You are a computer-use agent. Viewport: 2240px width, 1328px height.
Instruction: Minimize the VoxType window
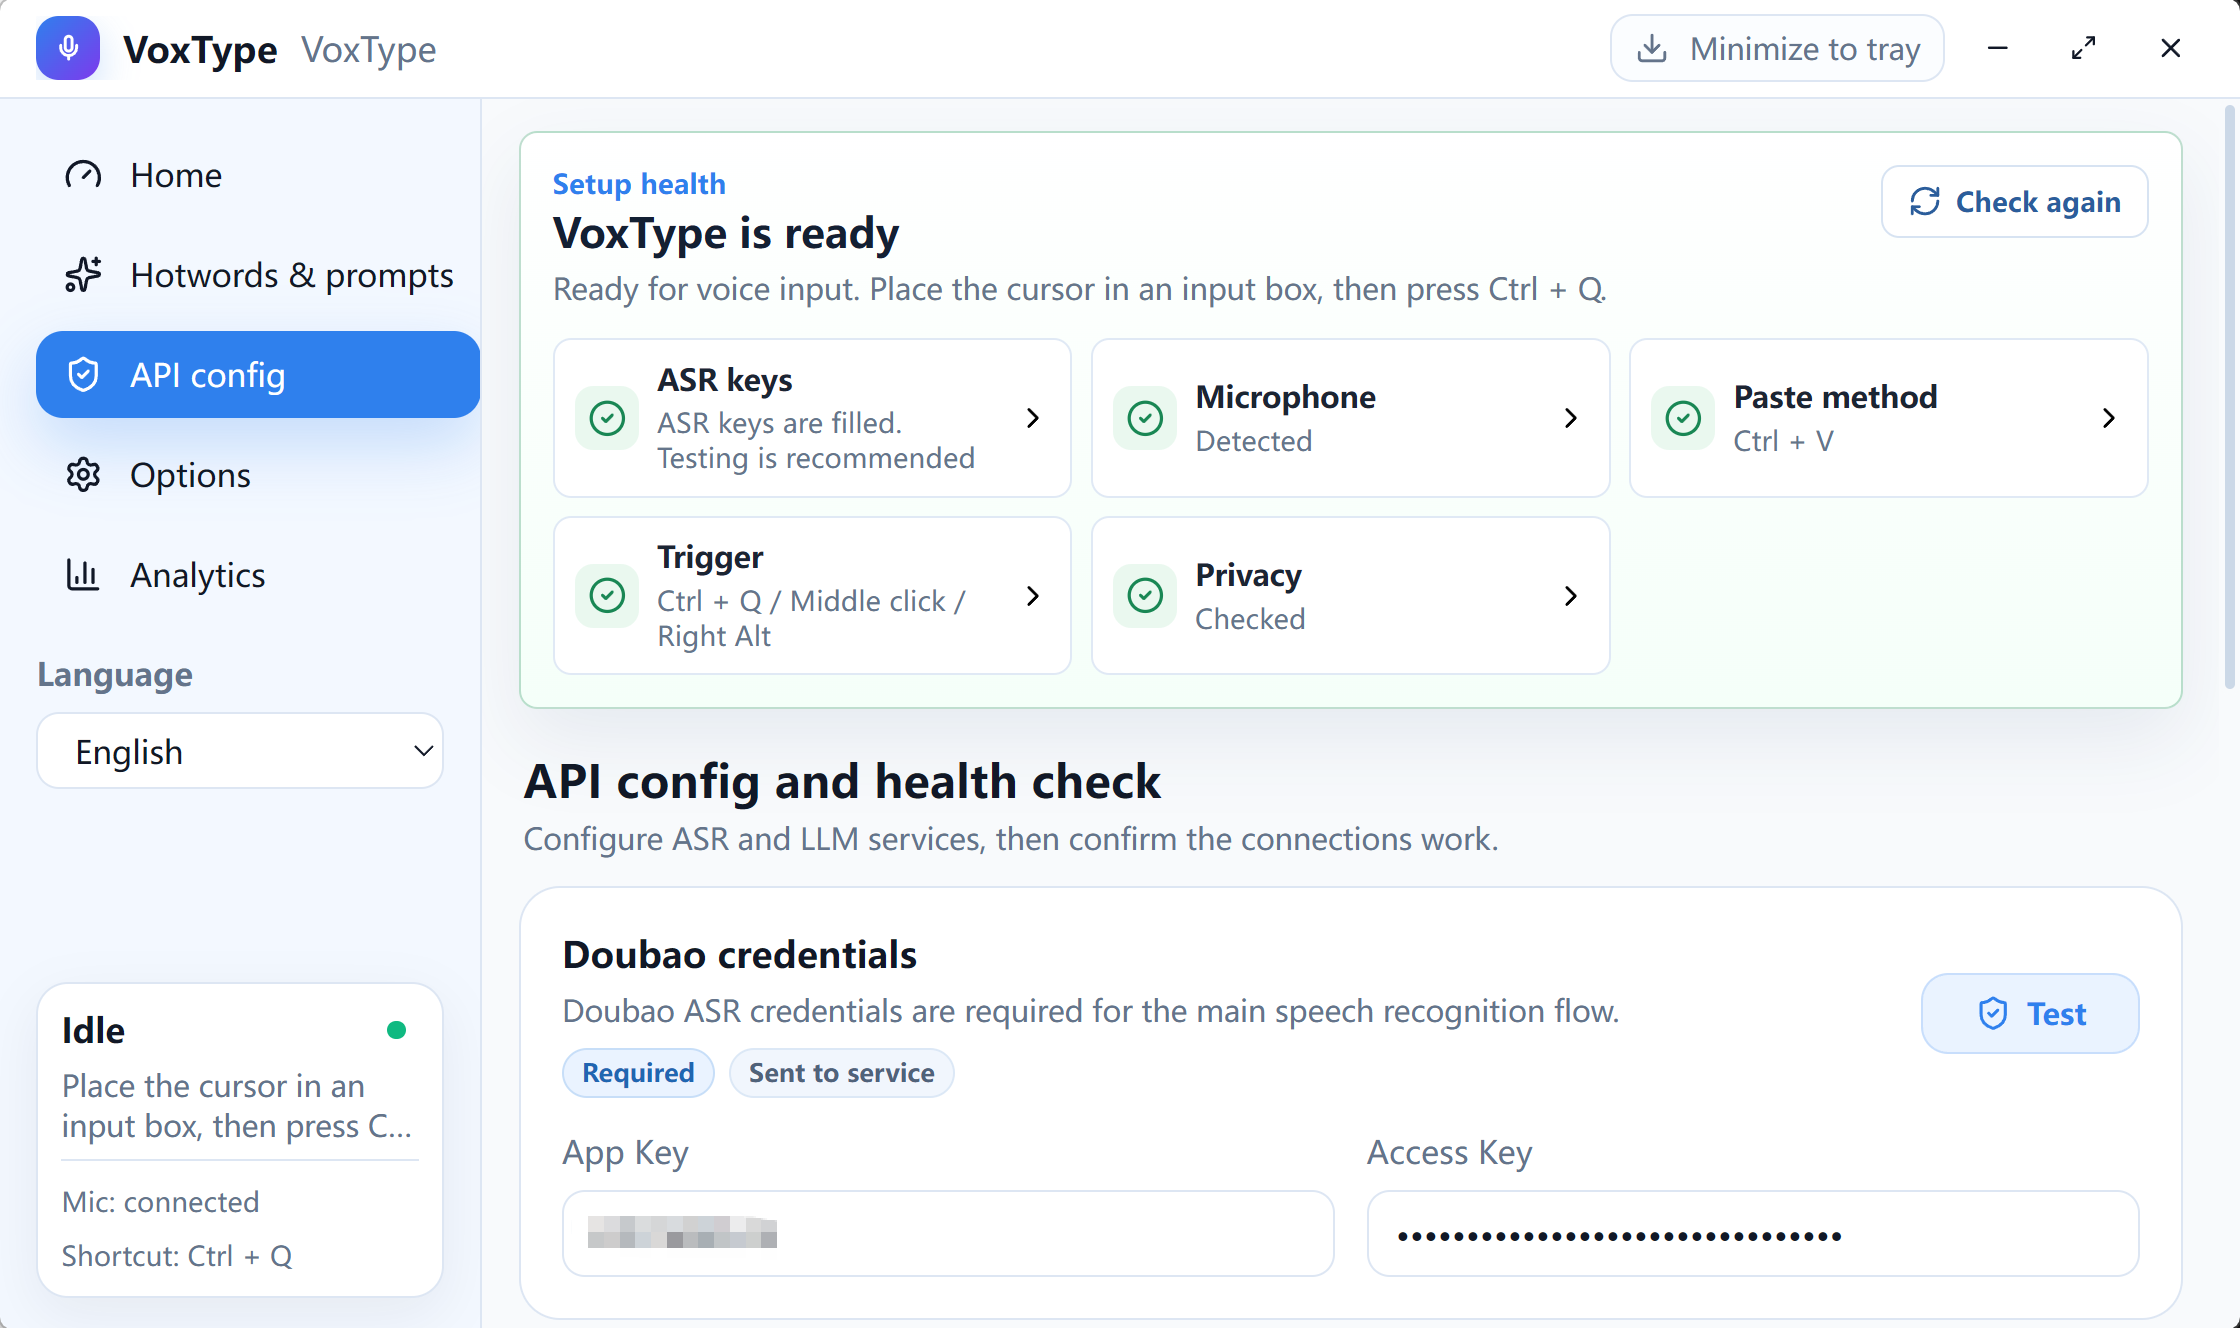pyautogui.click(x=1998, y=48)
